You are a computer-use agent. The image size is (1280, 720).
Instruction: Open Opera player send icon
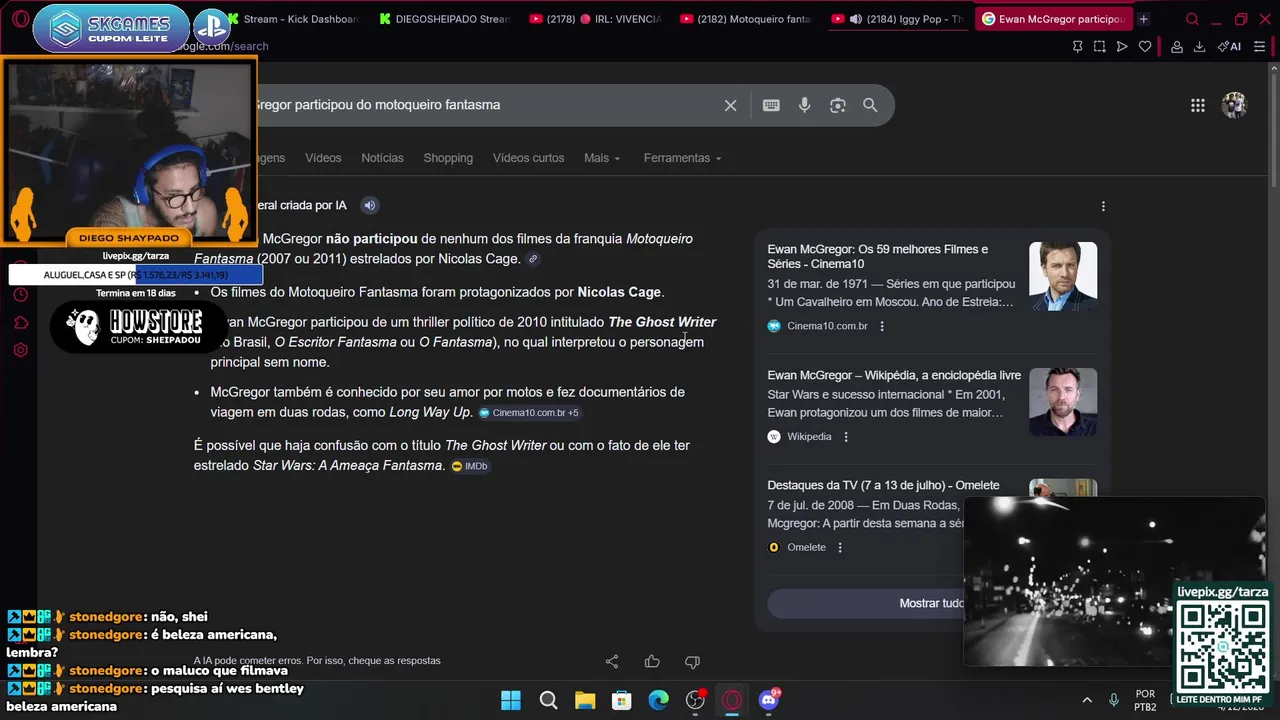pyautogui.click(x=1122, y=46)
